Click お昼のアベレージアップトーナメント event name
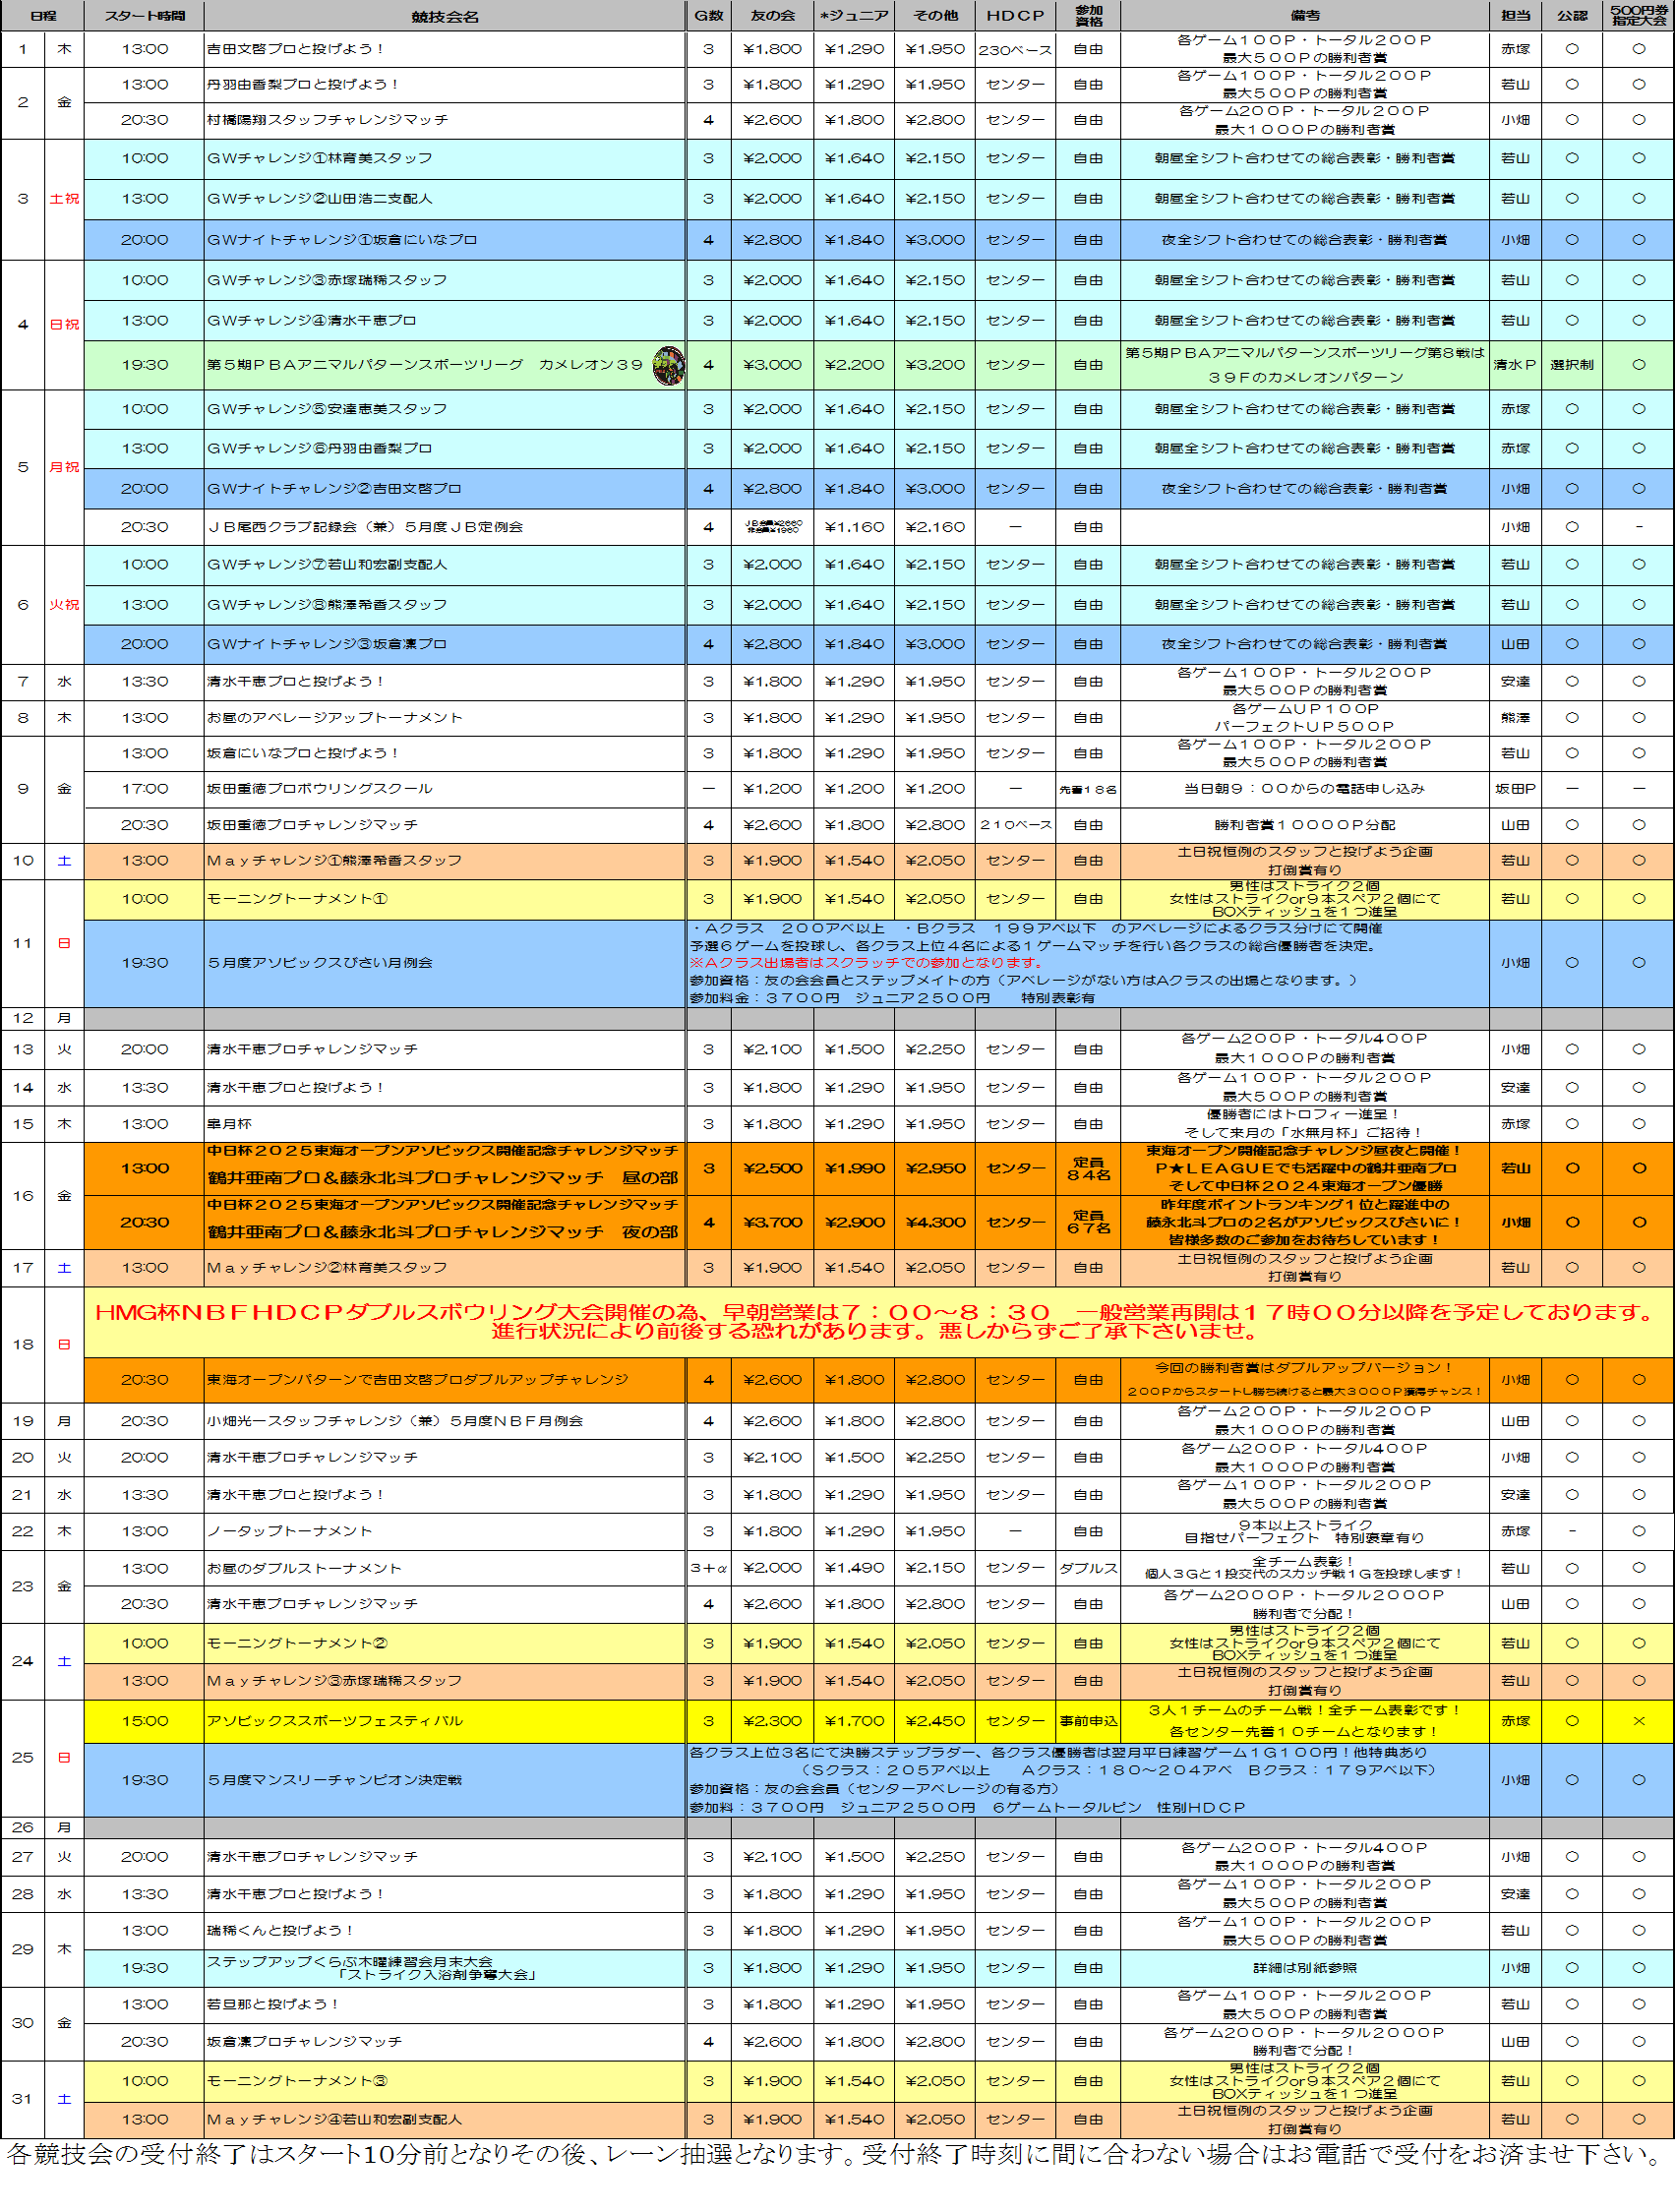Image resolution: width=1675 pixels, height=2212 pixels. [x=335, y=718]
